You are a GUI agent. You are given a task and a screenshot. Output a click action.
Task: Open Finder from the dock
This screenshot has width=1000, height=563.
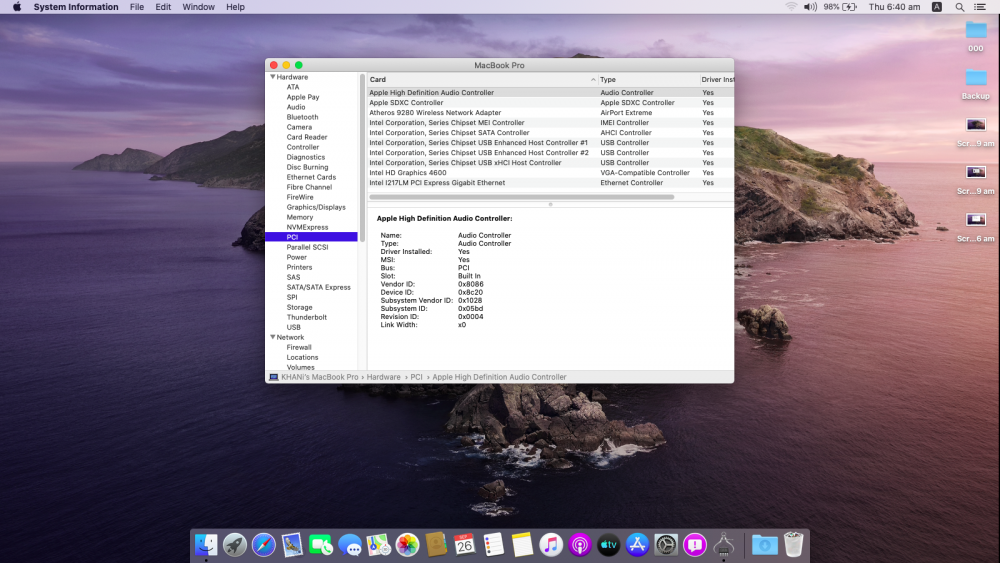pos(206,545)
